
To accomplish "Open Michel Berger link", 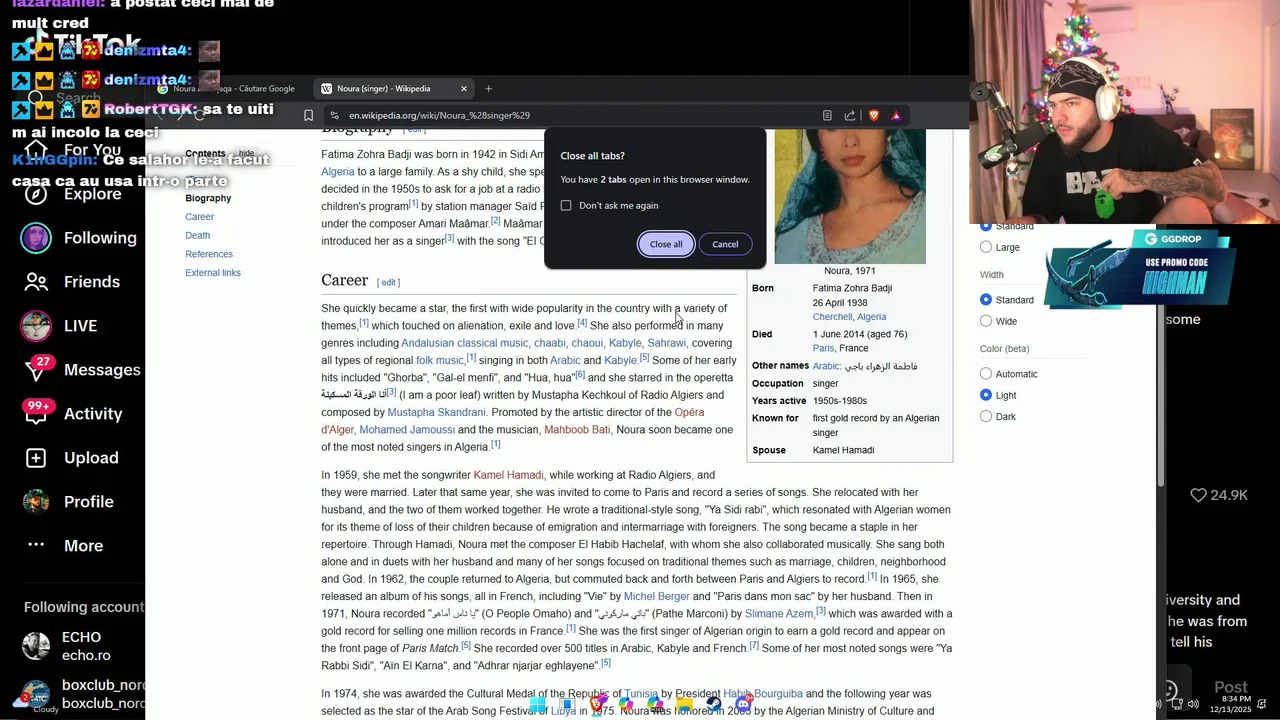I will (657, 596).
